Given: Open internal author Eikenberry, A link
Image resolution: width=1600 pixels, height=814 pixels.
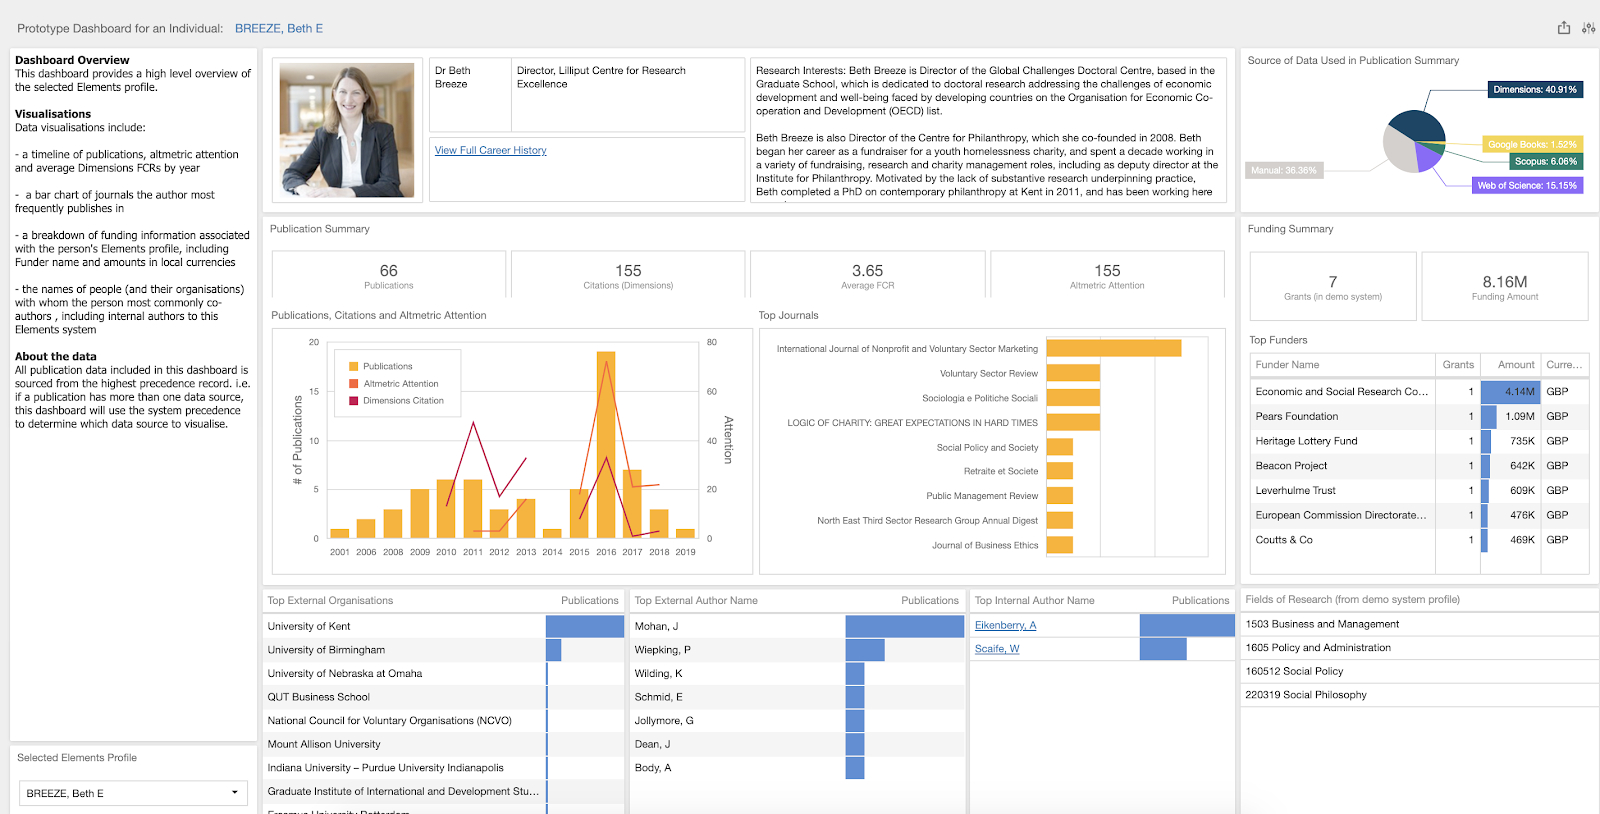Looking at the screenshot, I should [x=1005, y=625].
